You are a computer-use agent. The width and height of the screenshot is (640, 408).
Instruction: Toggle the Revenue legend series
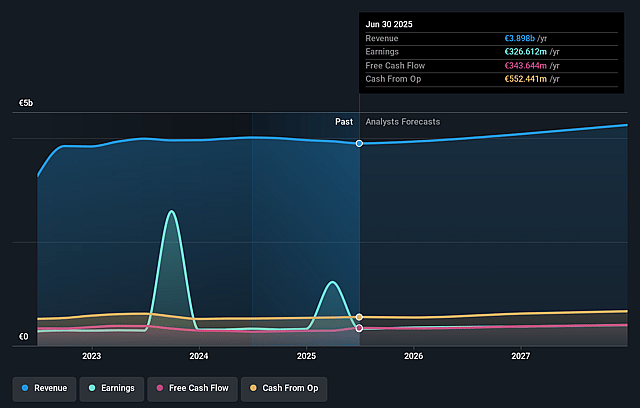tap(44, 388)
